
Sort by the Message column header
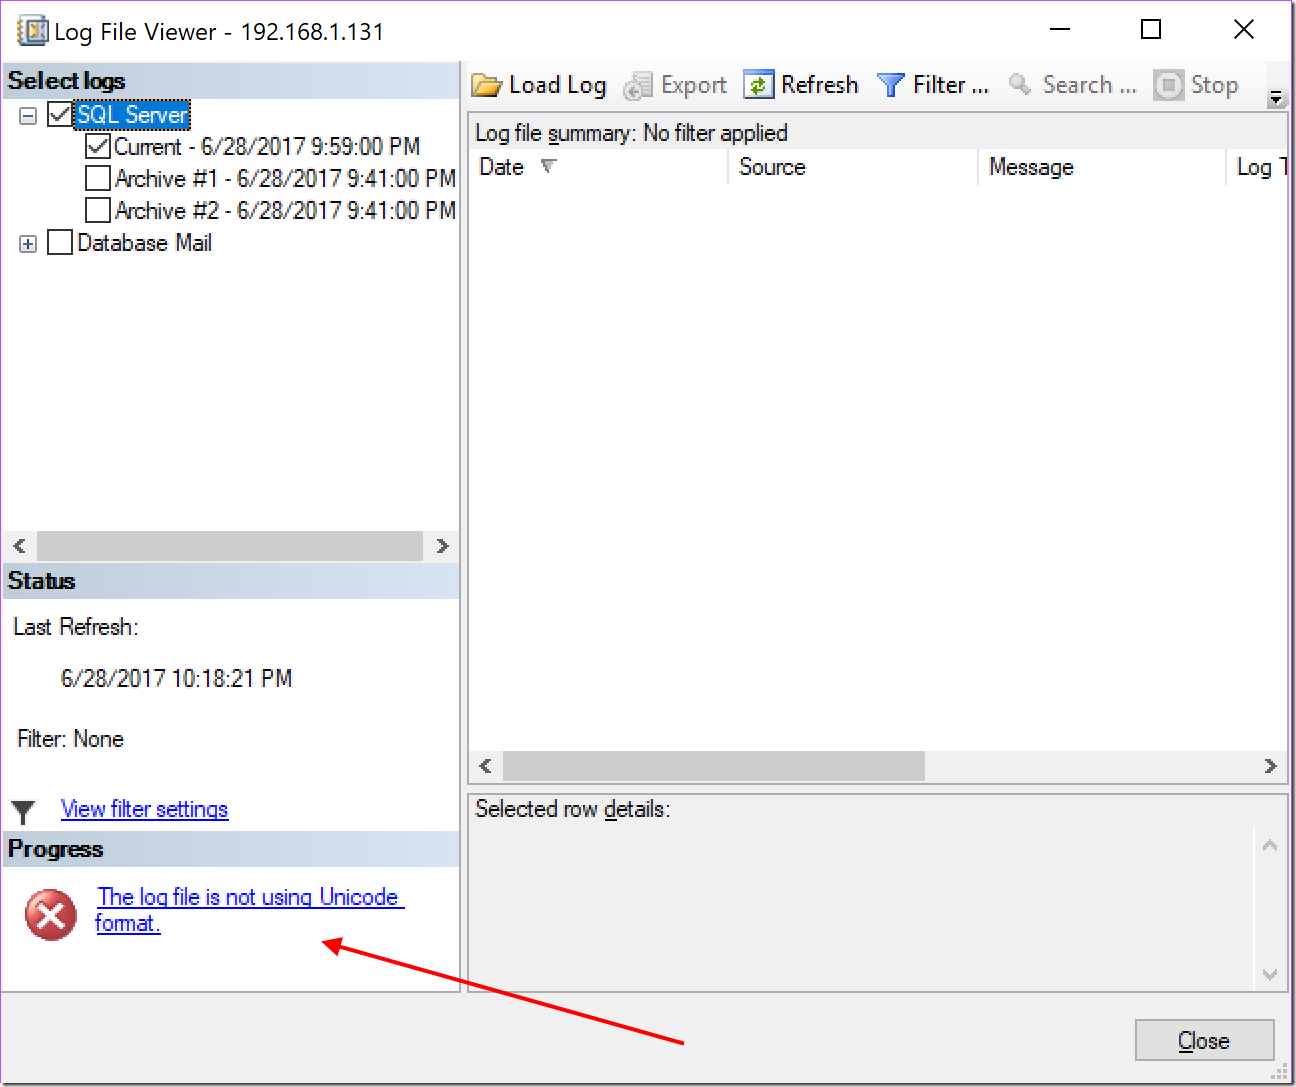click(1101, 167)
